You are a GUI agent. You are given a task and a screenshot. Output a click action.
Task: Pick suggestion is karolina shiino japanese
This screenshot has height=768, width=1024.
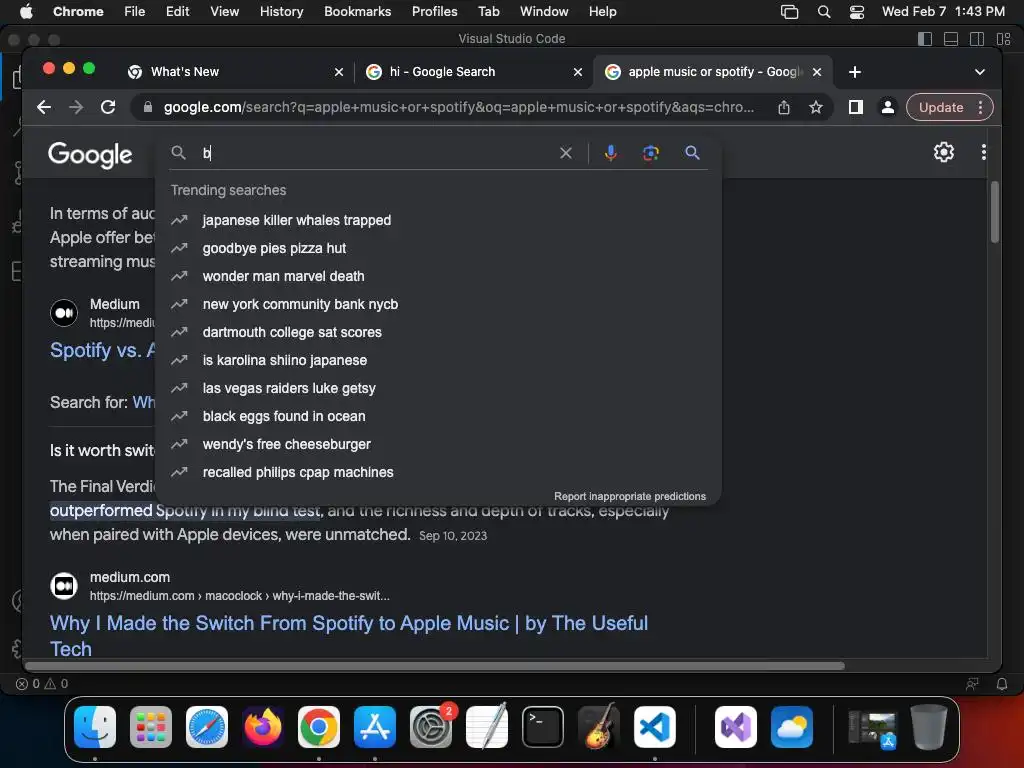tap(438, 360)
